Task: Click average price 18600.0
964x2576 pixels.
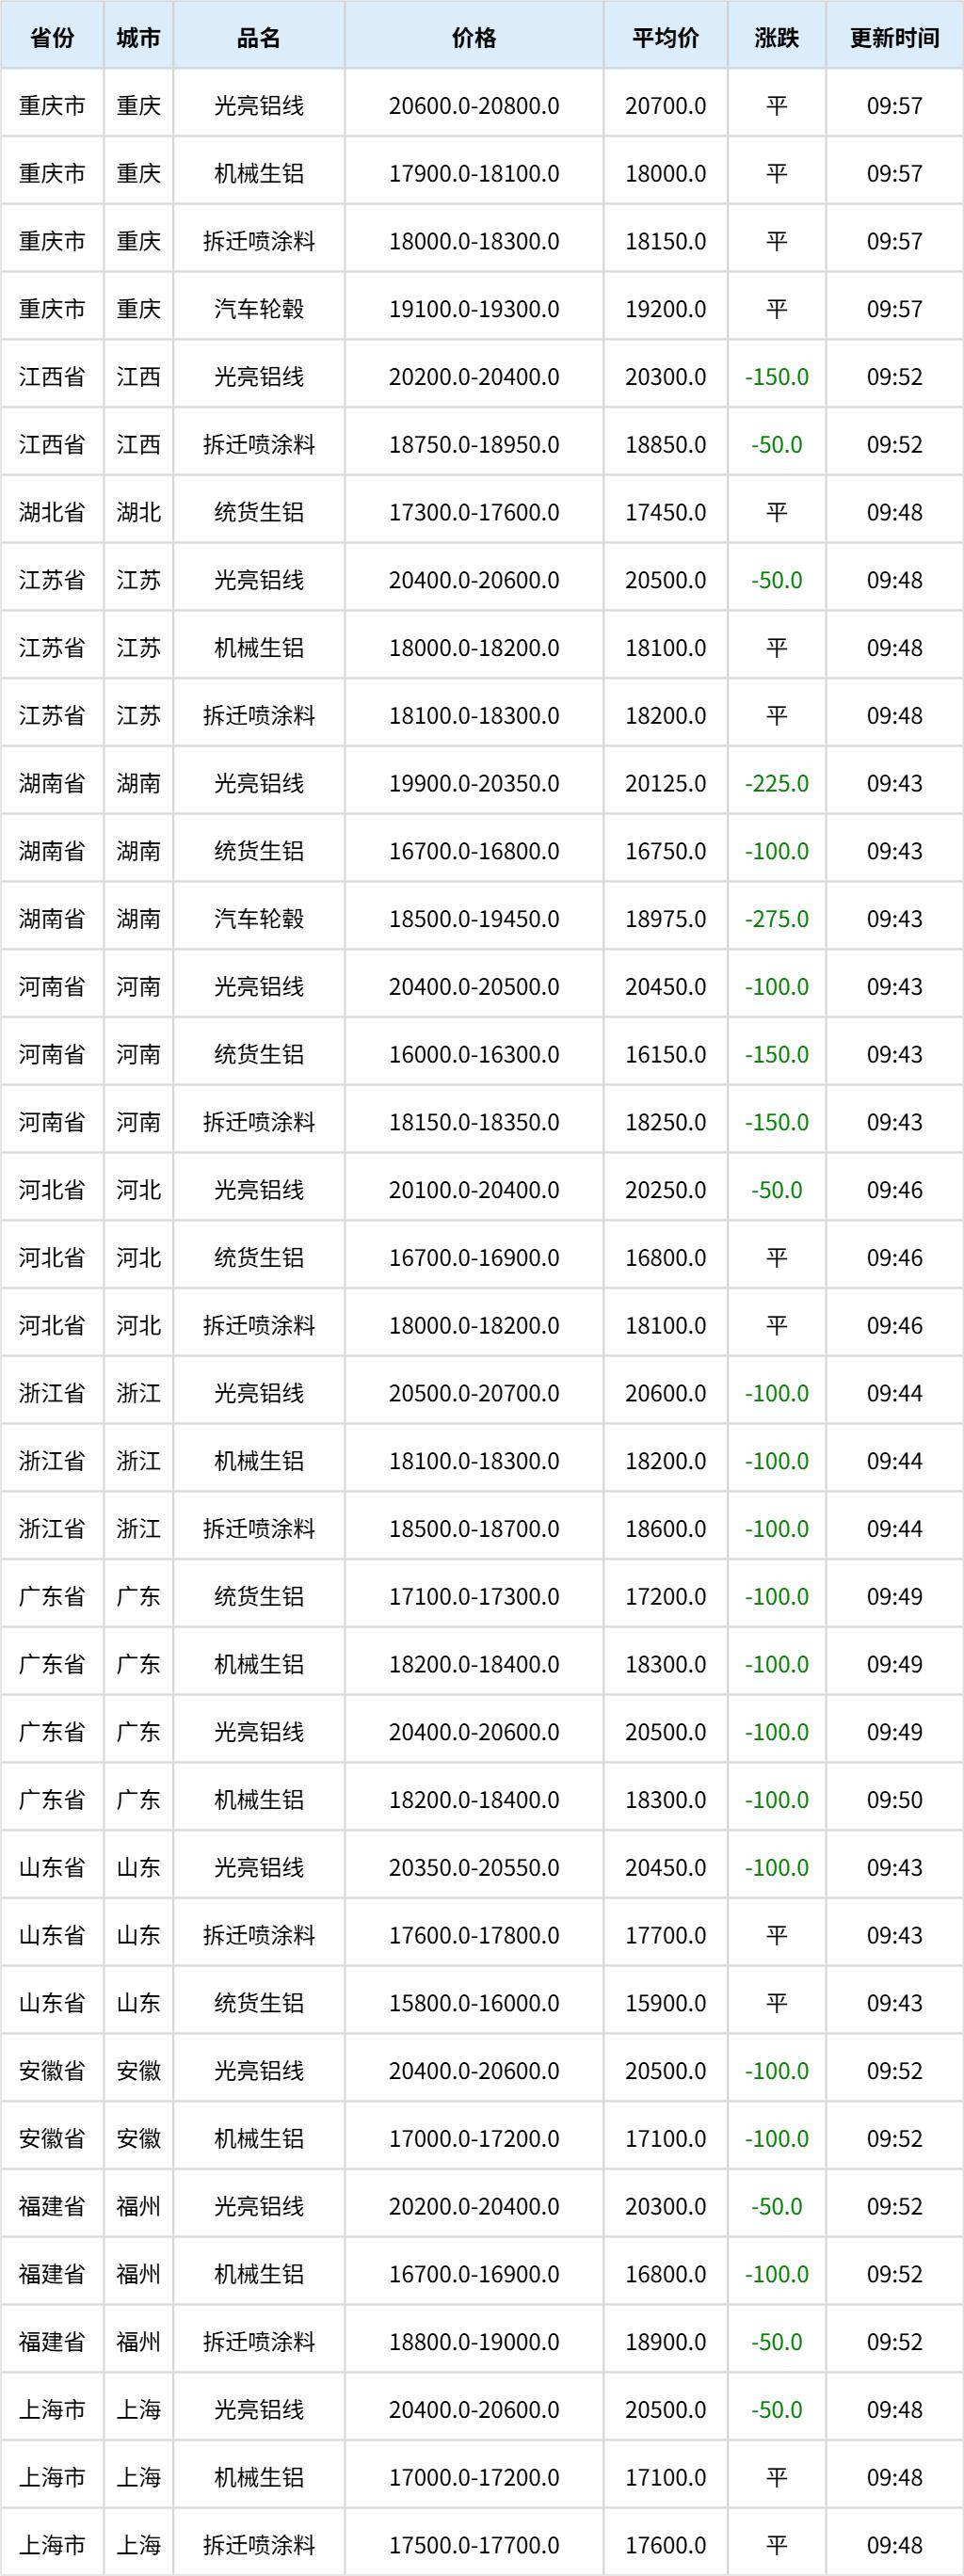Action: click(666, 1529)
